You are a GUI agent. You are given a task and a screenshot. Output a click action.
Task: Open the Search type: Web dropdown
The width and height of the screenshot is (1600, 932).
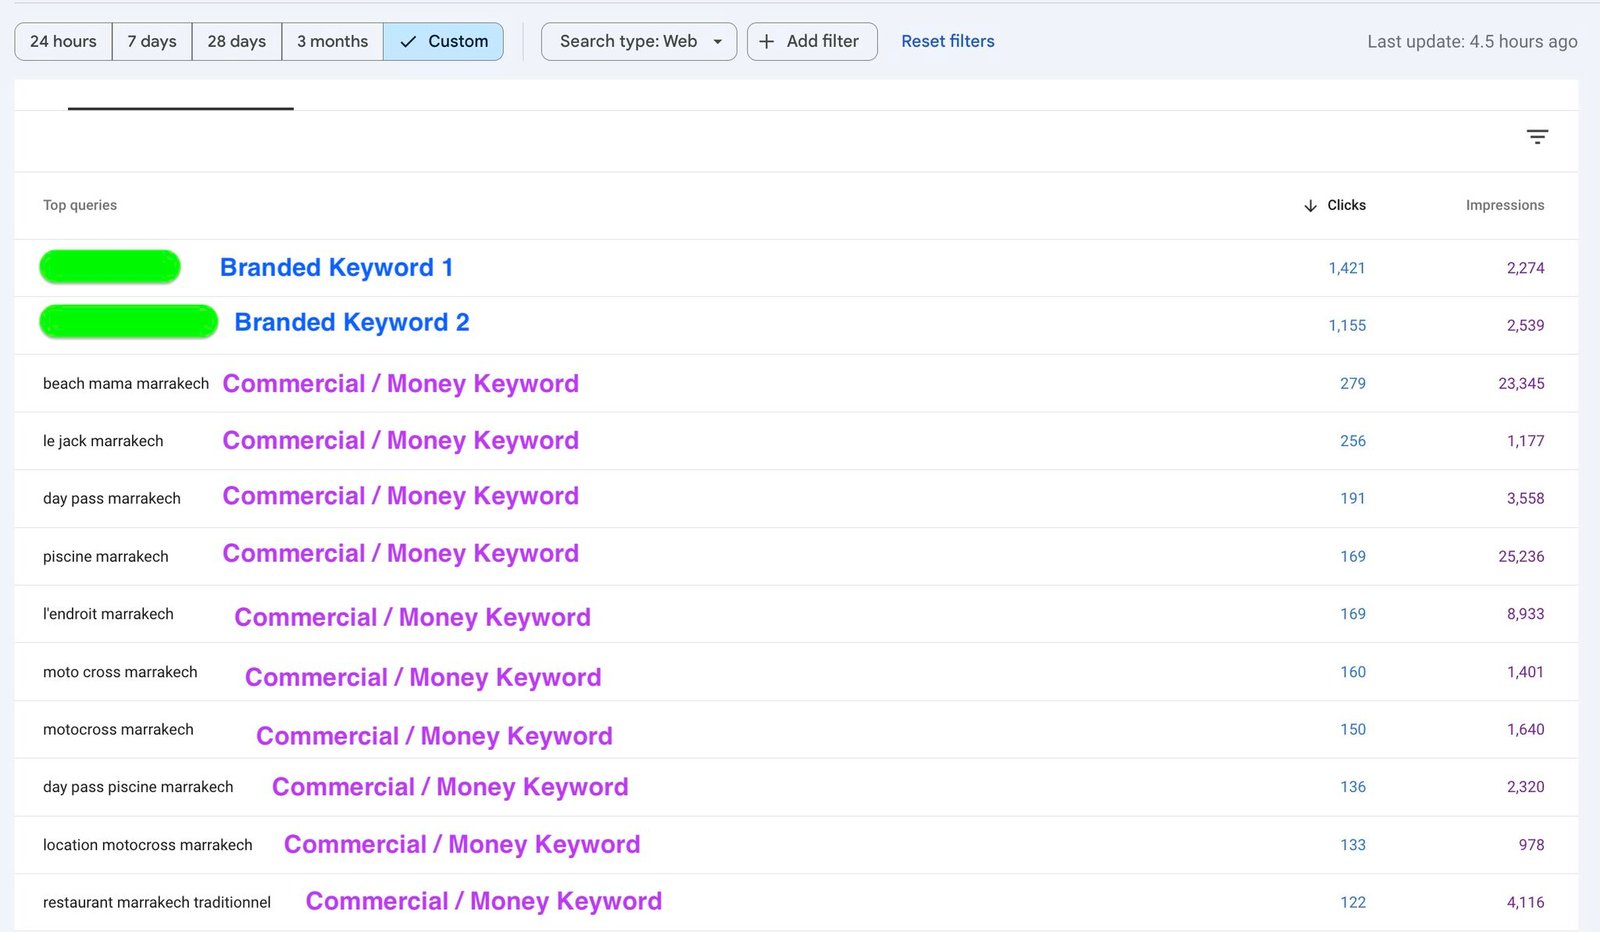point(628,41)
